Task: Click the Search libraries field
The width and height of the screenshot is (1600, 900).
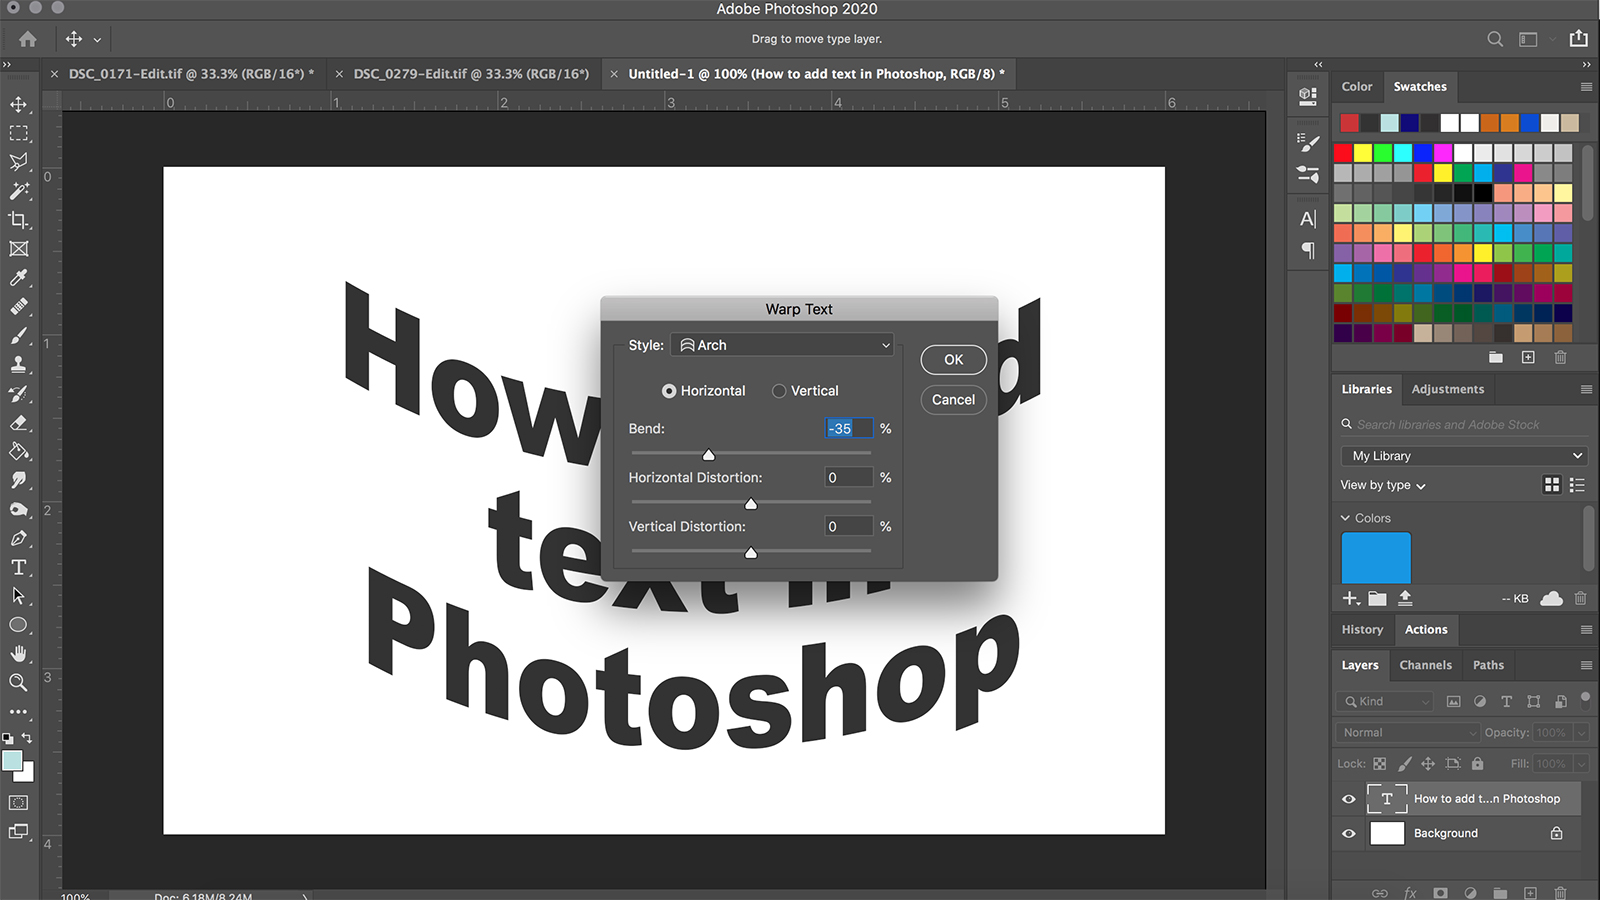Action: (x=1464, y=425)
